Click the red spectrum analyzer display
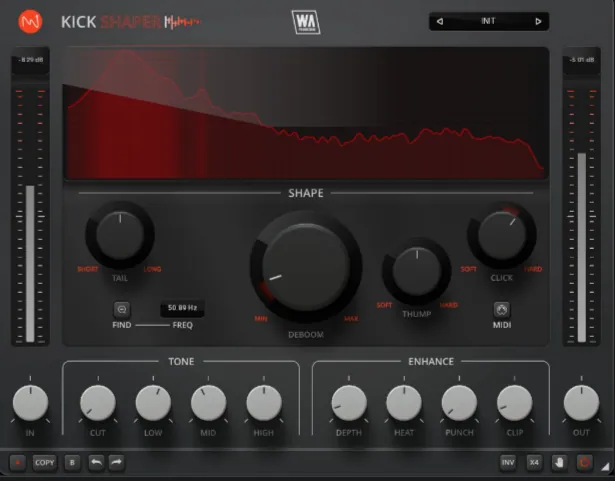The width and height of the screenshot is (615, 481). (x=306, y=114)
